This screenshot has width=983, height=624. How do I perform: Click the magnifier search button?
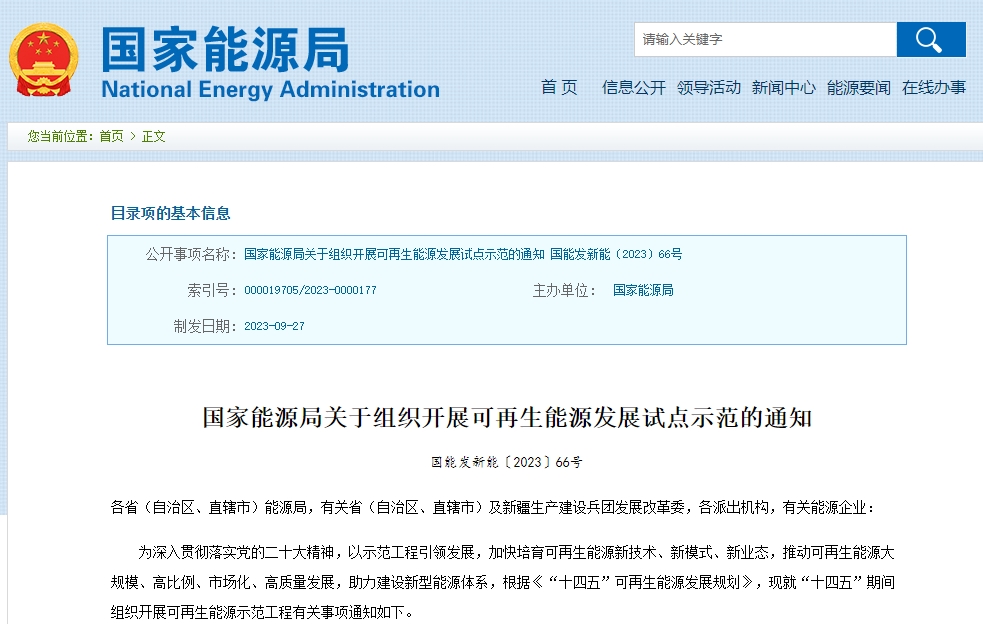click(x=930, y=40)
